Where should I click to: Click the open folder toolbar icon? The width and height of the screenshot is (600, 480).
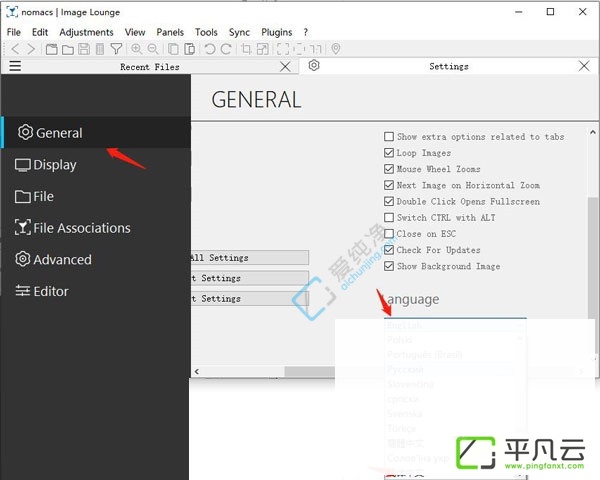click(x=67, y=49)
